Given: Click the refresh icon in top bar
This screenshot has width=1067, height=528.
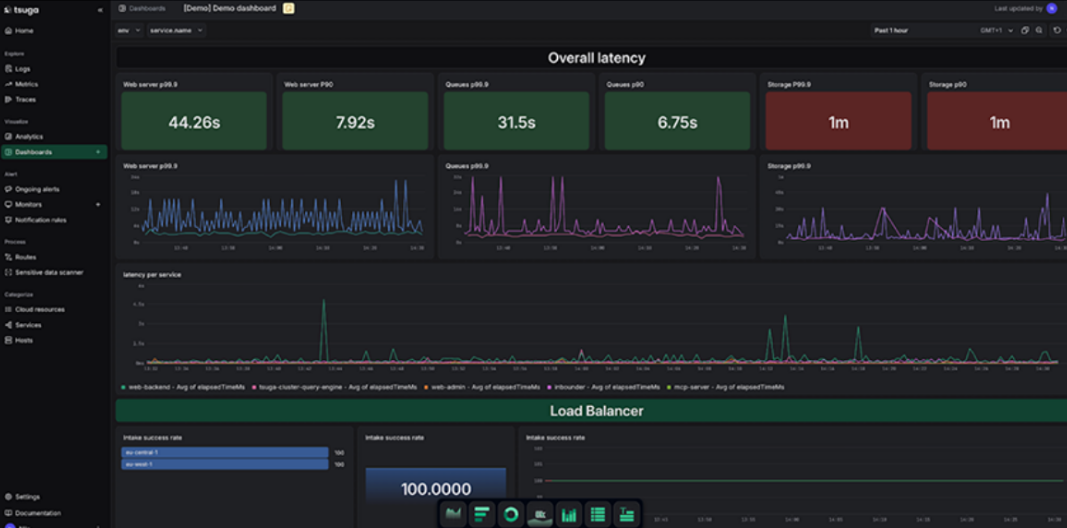Looking at the screenshot, I should coord(1057,30).
